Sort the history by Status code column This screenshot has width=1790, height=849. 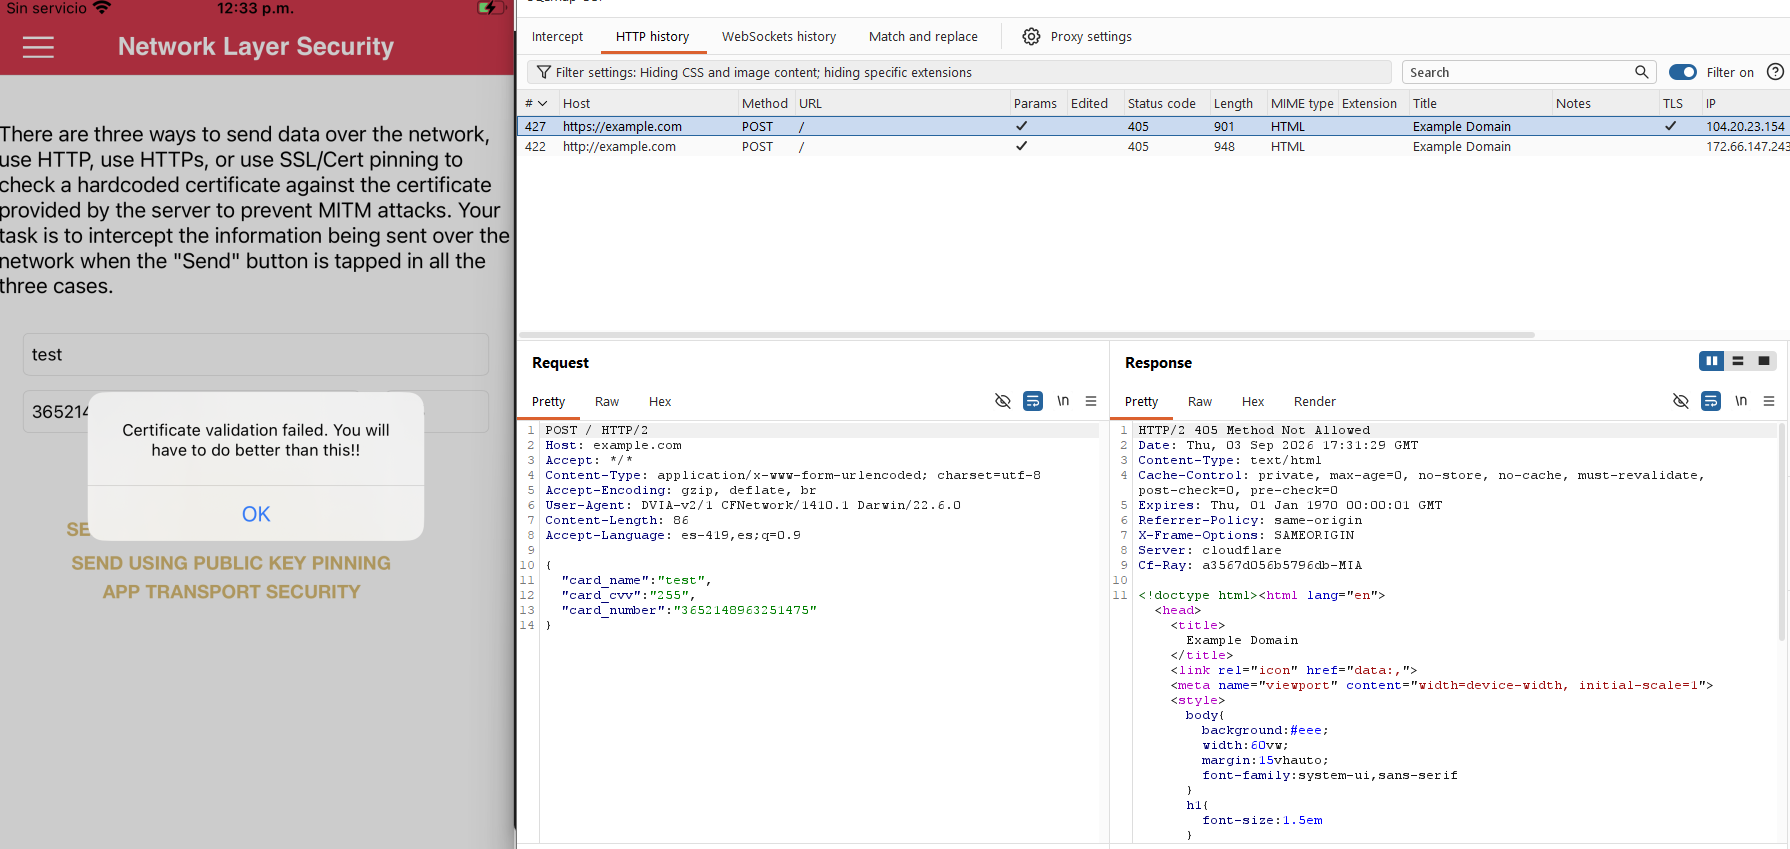click(x=1162, y=104)
